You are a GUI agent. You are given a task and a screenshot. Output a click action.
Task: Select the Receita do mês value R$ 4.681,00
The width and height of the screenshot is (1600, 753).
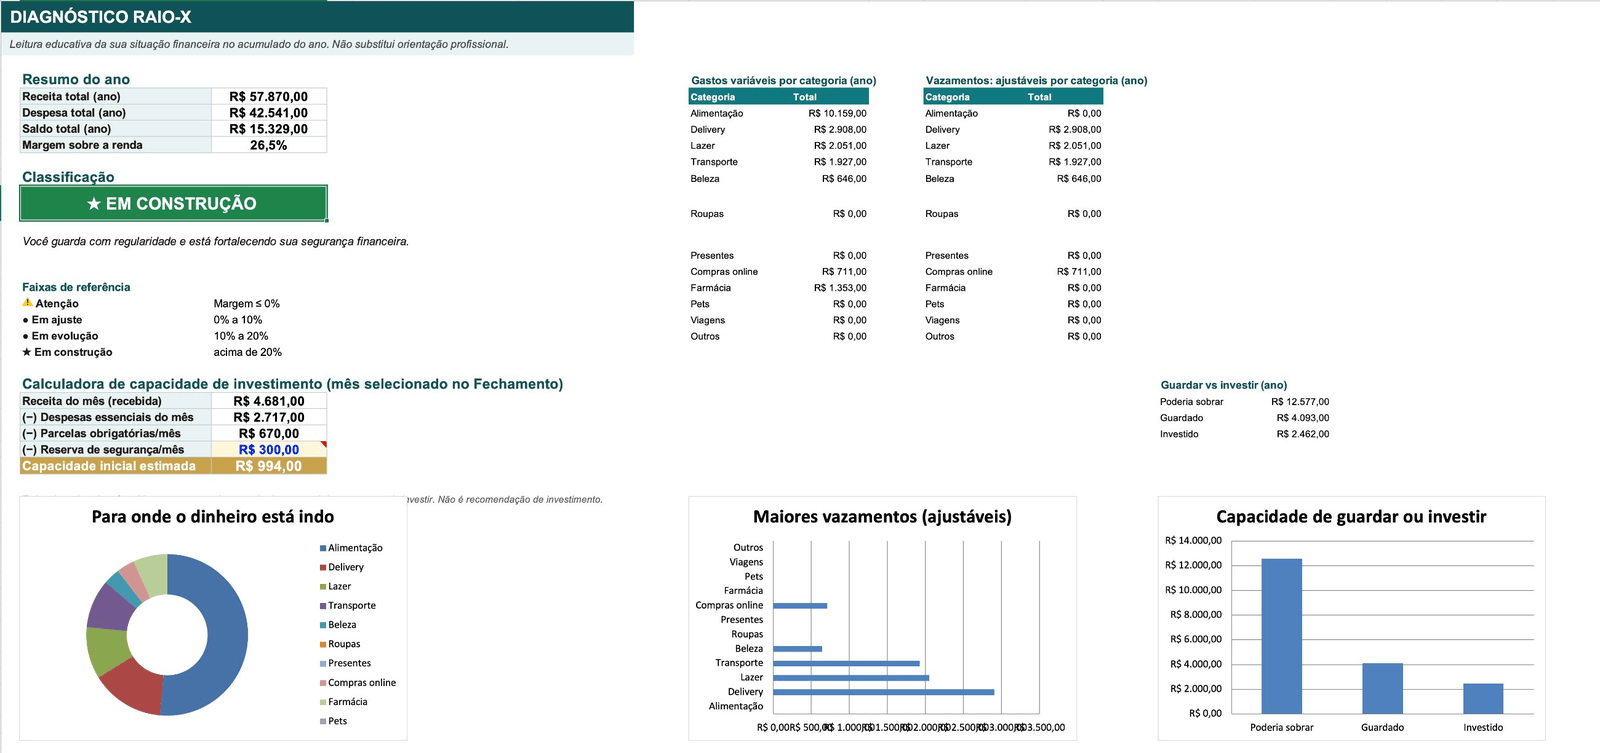pos(269,401)
